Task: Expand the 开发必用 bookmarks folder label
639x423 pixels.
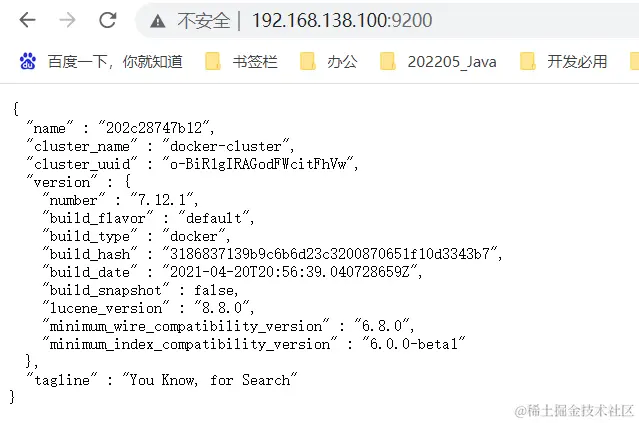Action: coord(577,62)
